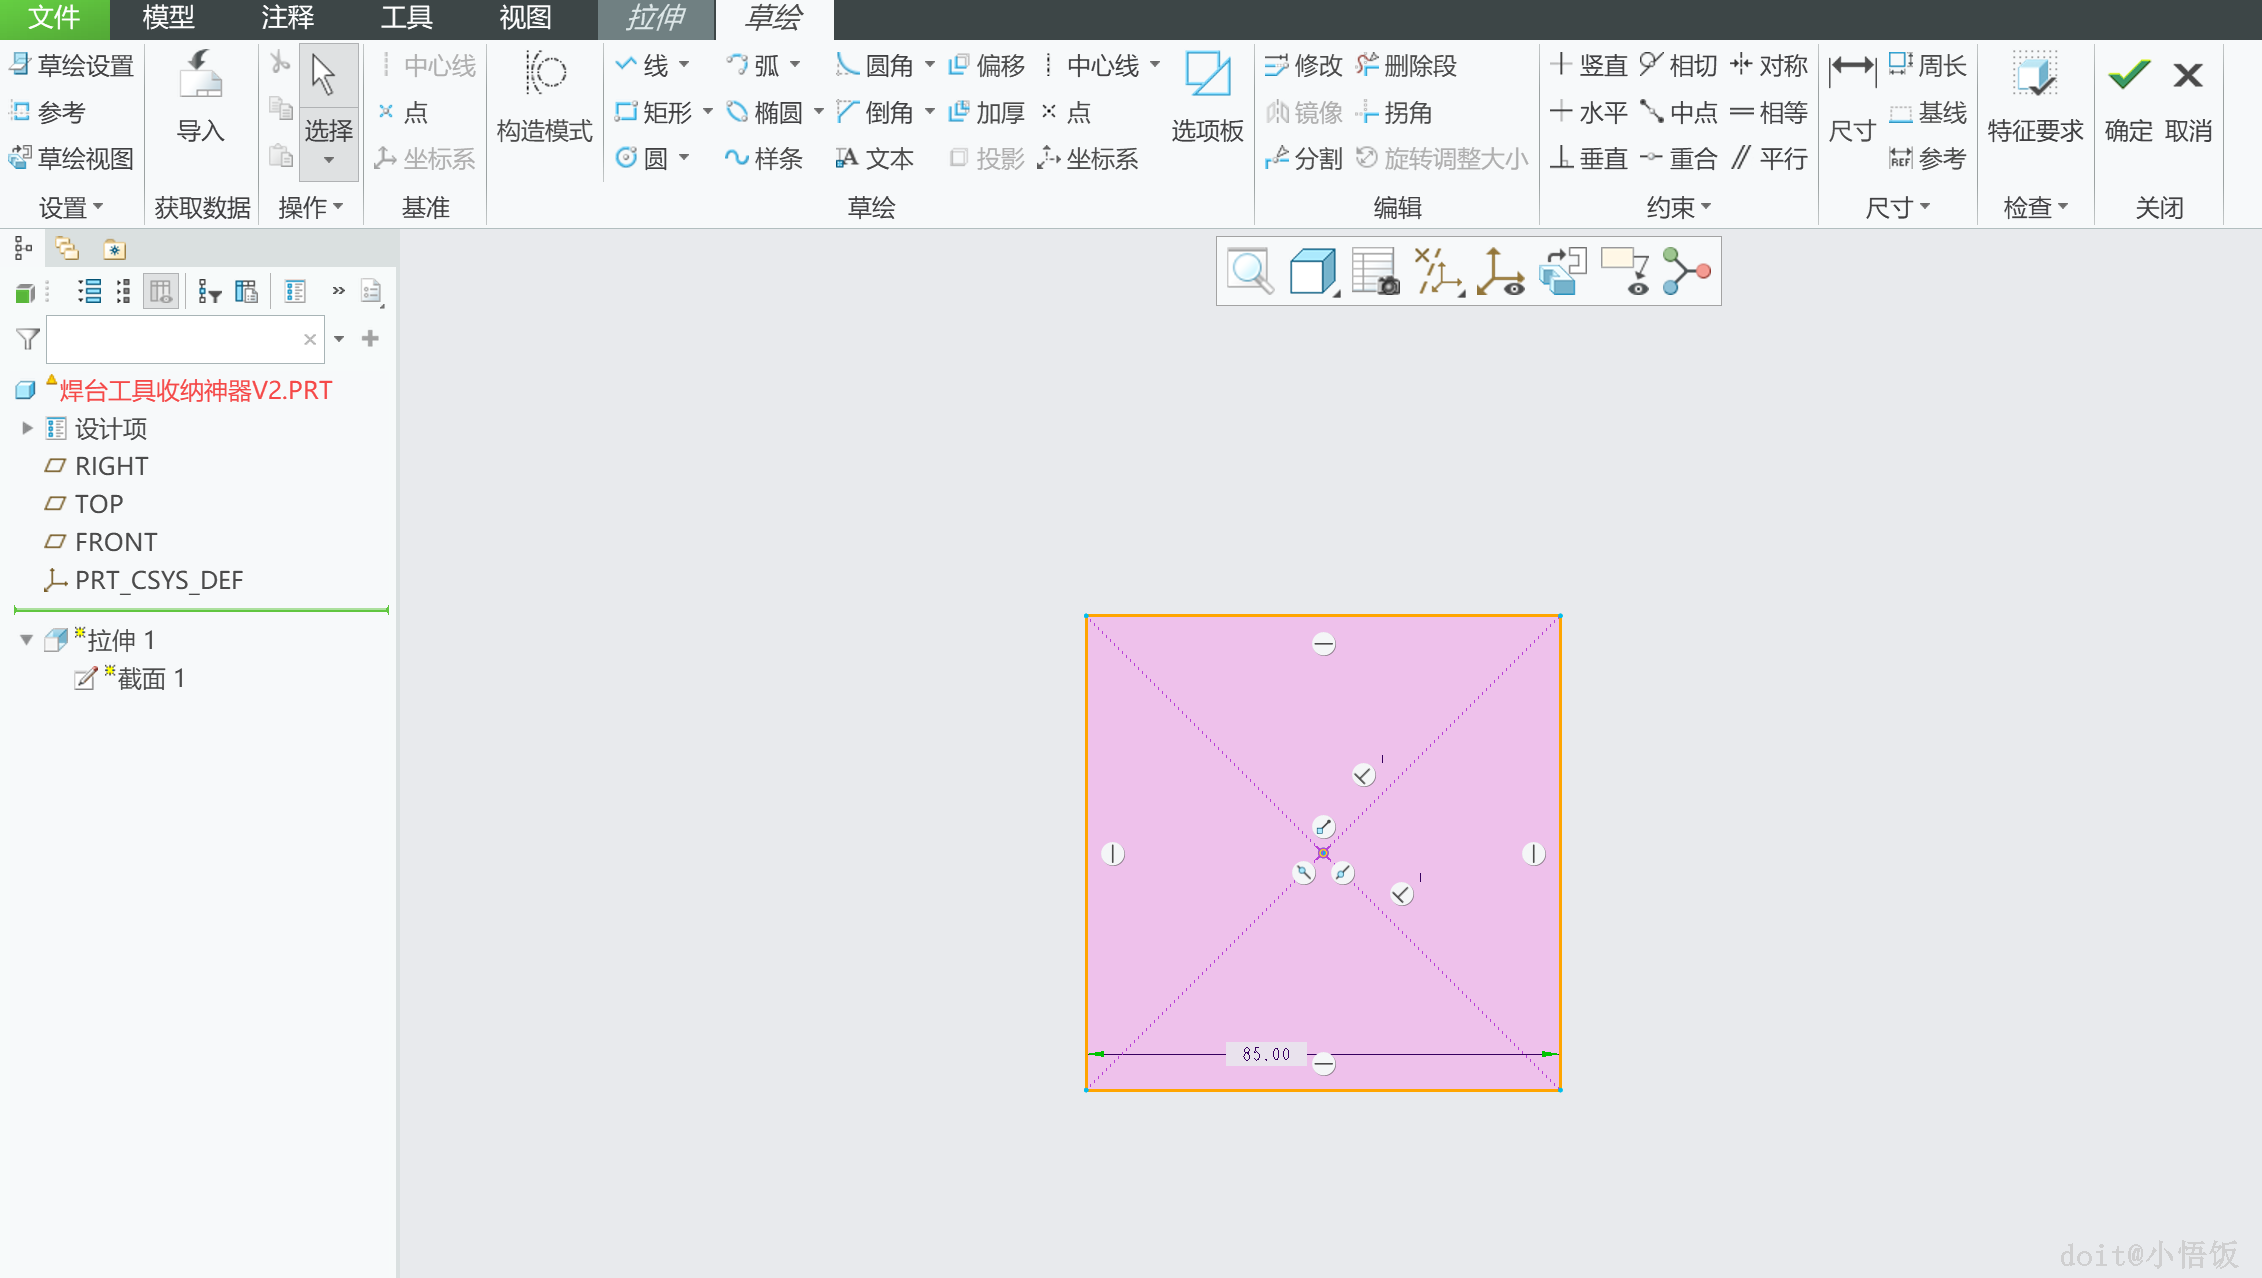Switch to the 模型 ribbon tab

click(168, 18)
